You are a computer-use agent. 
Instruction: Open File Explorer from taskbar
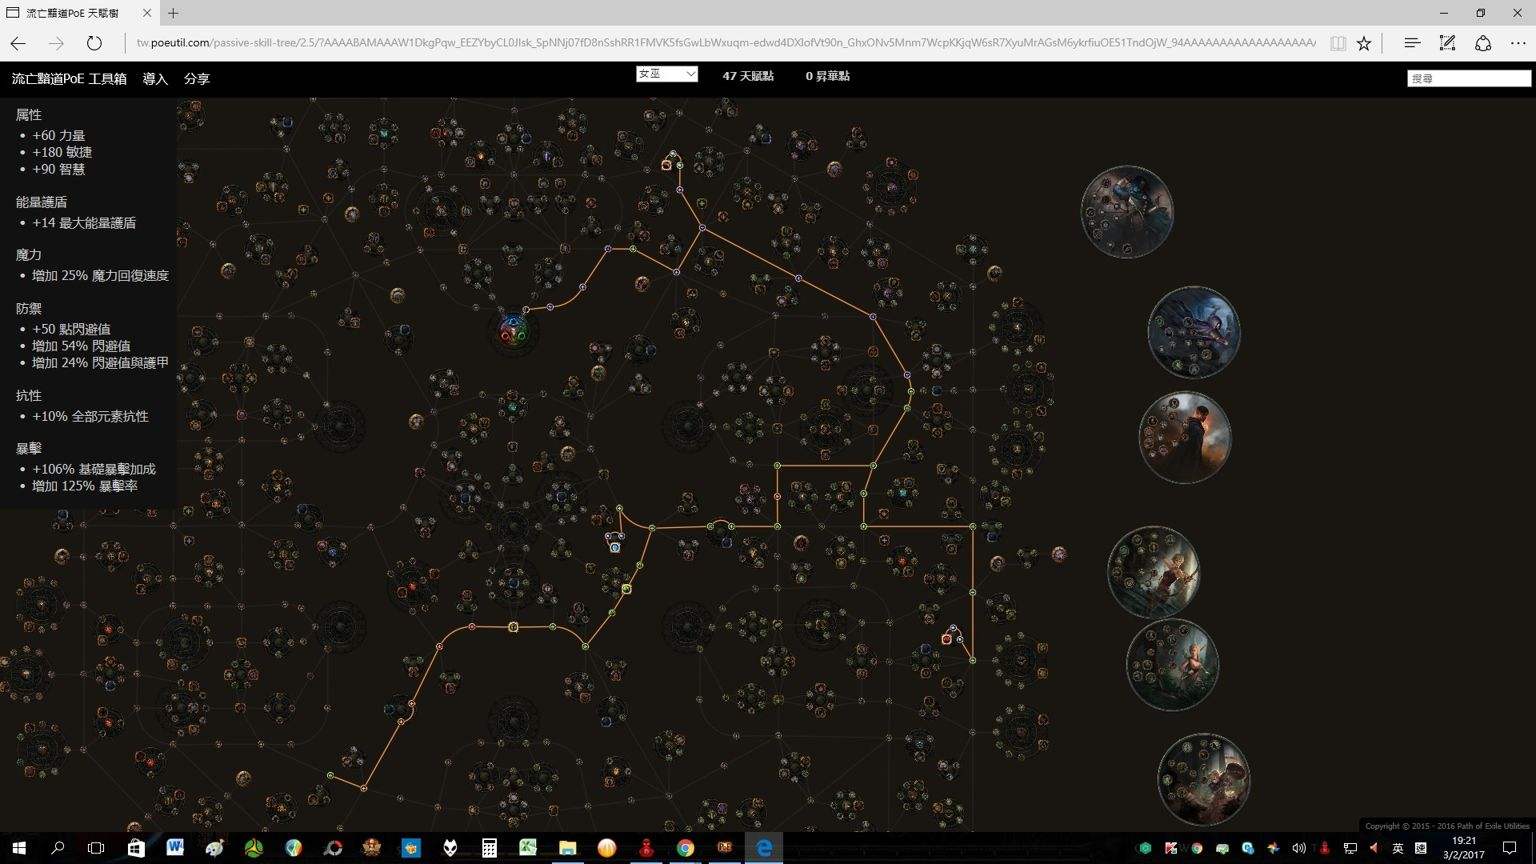pyautogui.click(x=567, y=848)
